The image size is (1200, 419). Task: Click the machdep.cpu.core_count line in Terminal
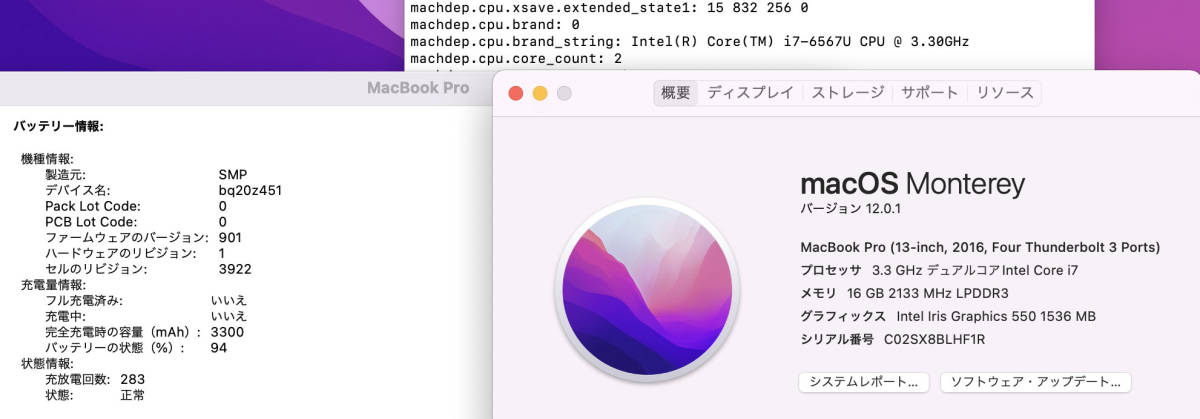pyautogui.click(x=516, y=58)
